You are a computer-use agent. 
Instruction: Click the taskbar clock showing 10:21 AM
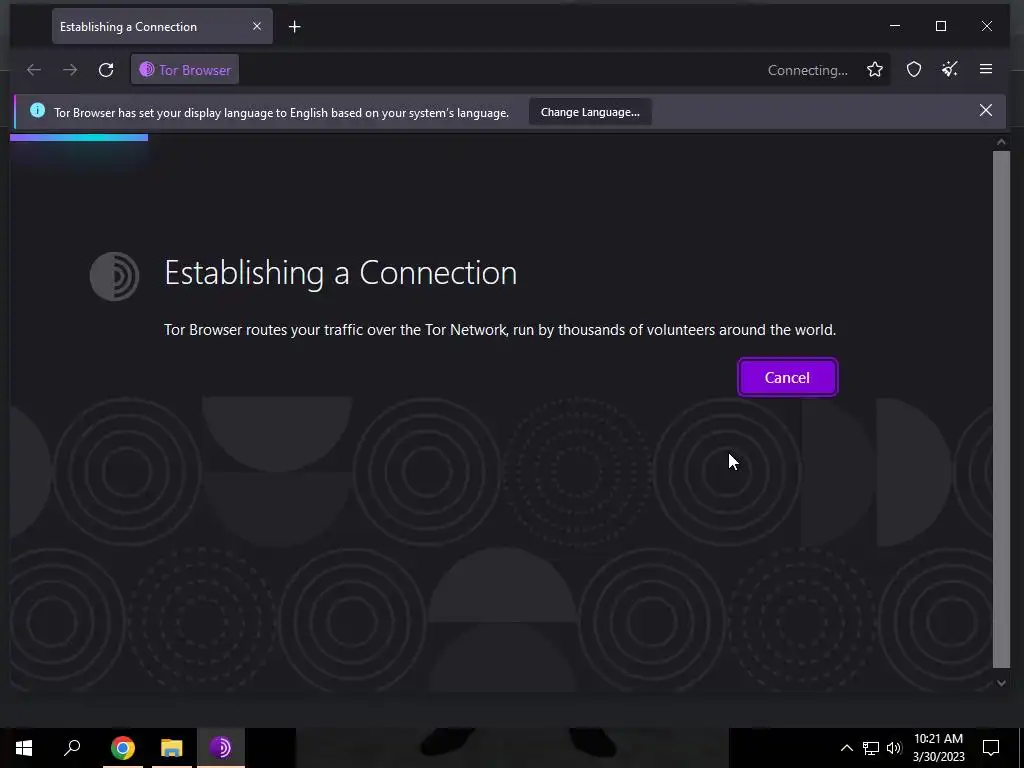click(x=938, y=748)
